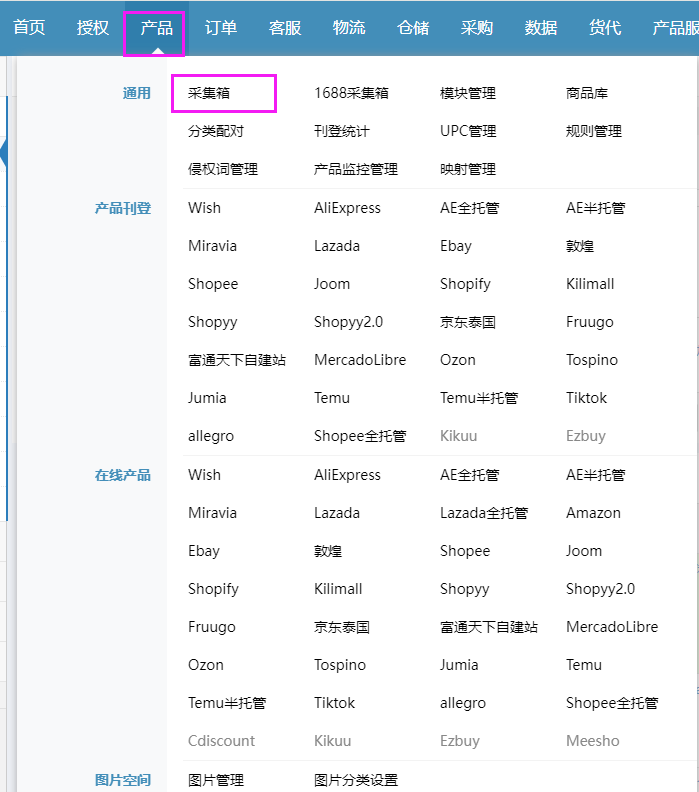
Task: Click the 在线产品 section heading
Action: click(123, 475)
